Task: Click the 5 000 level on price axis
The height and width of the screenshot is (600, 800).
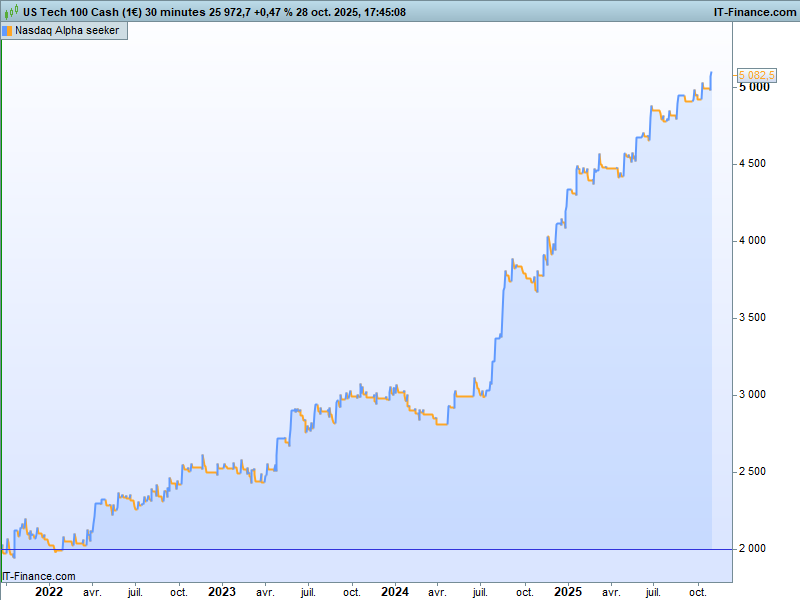Action: coord(753,87)
